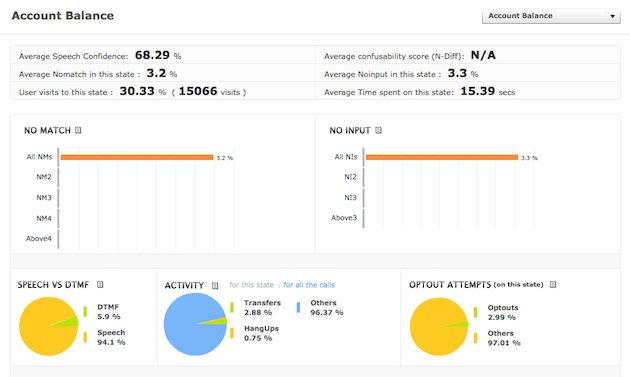Click info icon beside OPTOUT ATTEMPTS
This screenshot has height=377, width=630.
pyautogui.click(x=553, y=285)
